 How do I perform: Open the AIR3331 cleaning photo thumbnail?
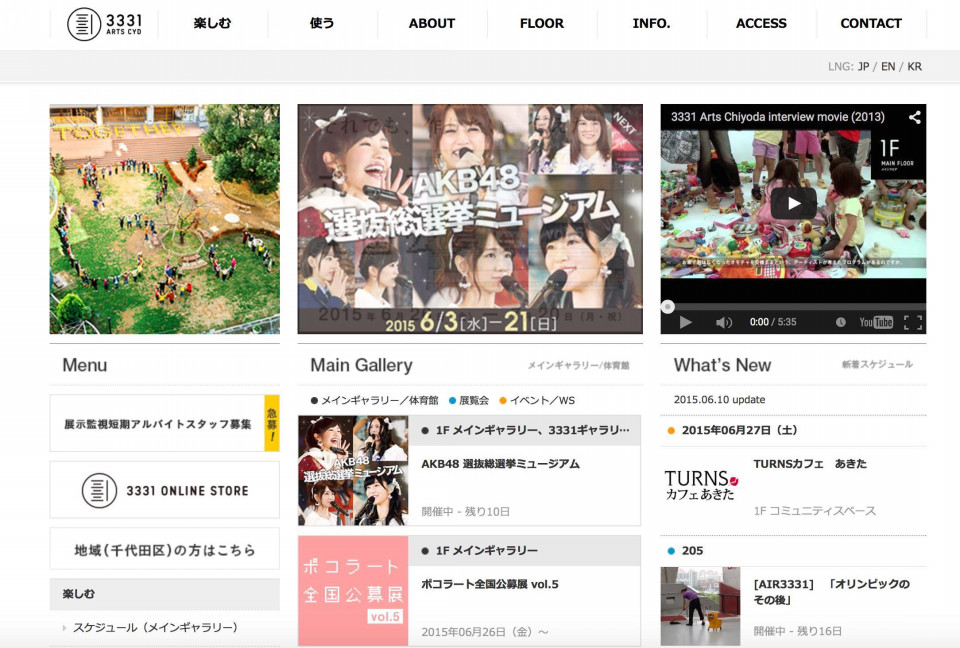[x=700, y=606]
